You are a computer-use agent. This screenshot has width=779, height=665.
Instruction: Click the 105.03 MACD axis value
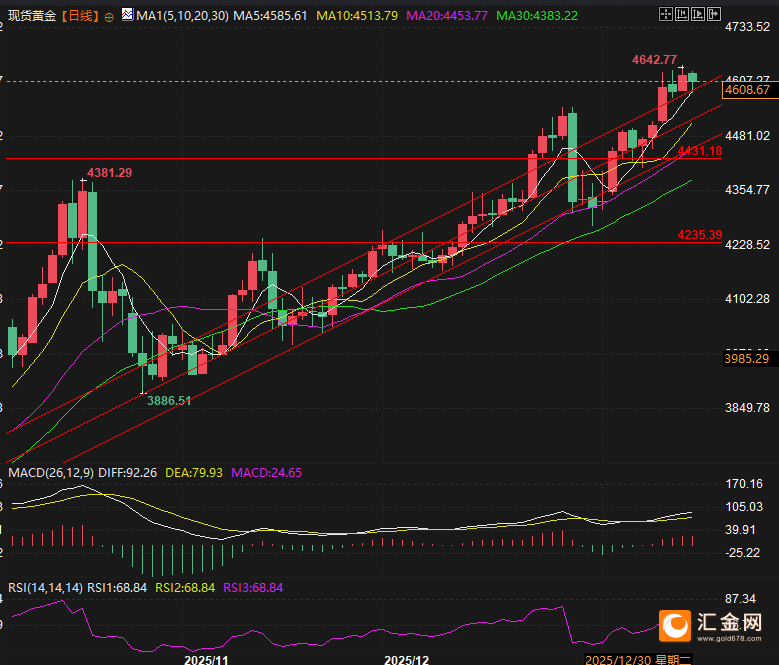[x=744, y=507]
